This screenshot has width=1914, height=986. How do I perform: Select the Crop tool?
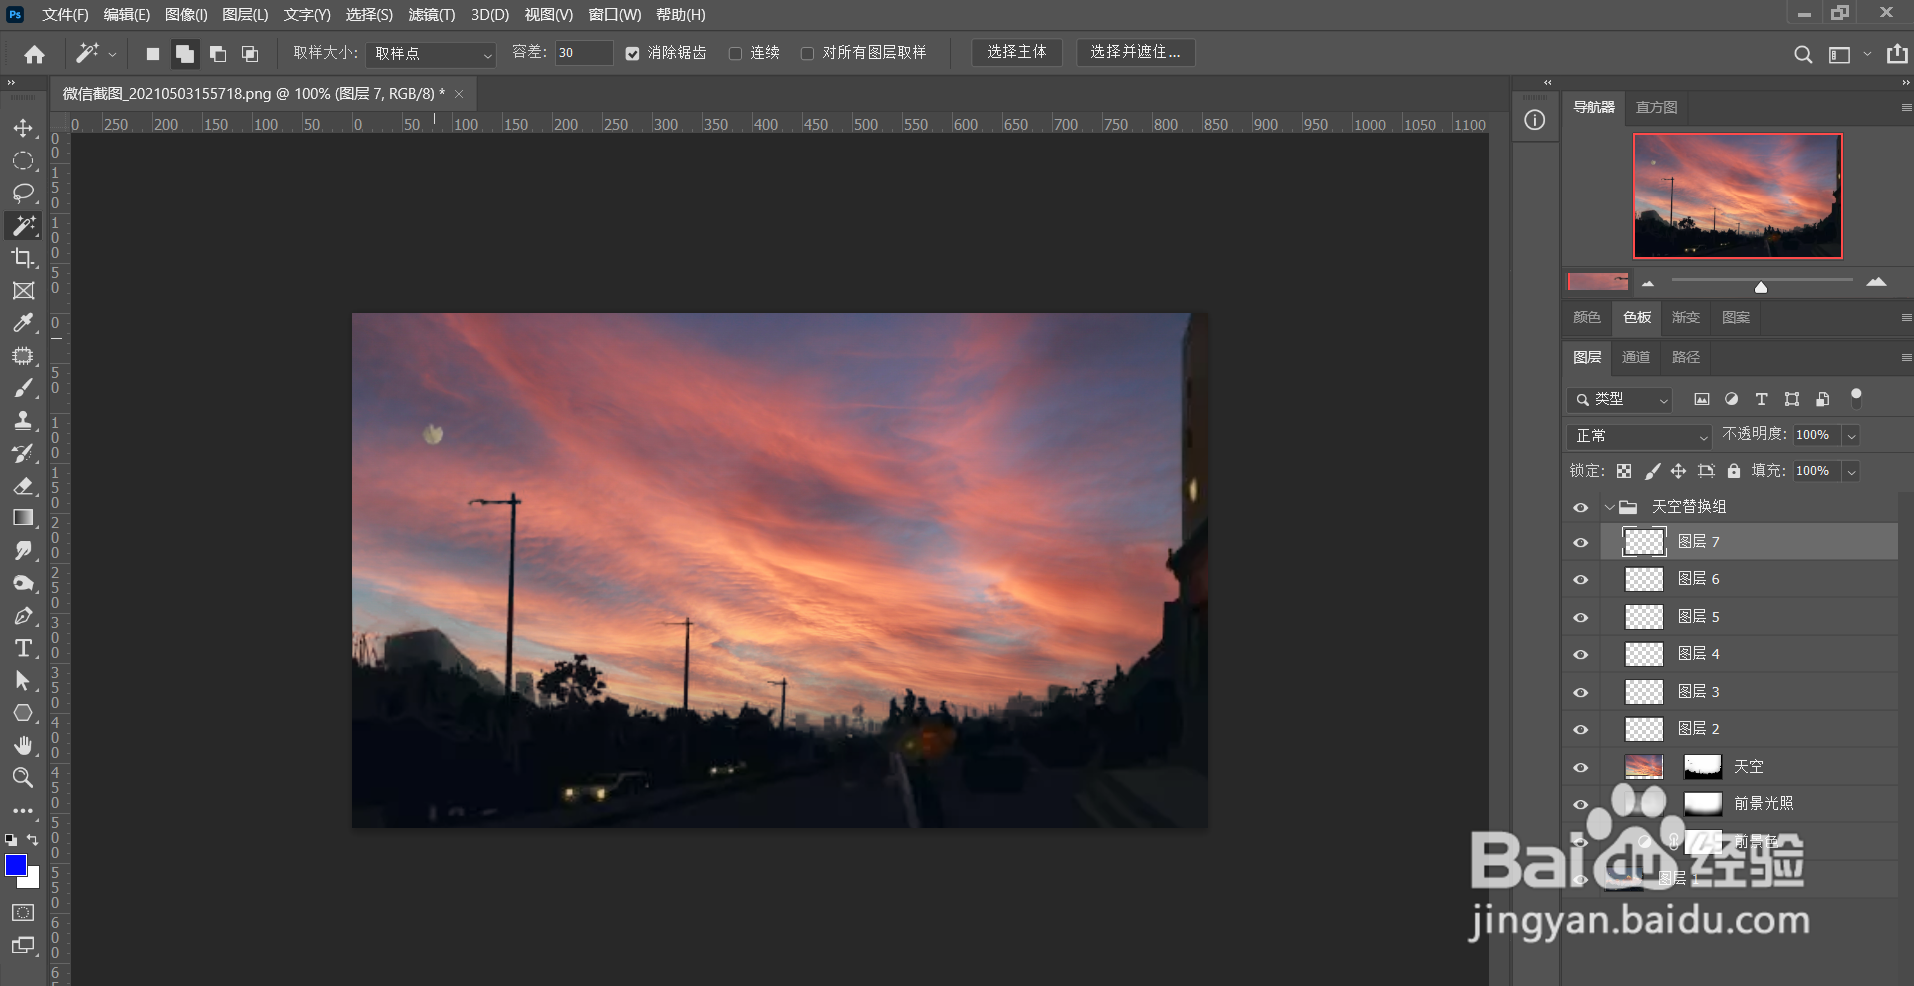tap(23, 258)
